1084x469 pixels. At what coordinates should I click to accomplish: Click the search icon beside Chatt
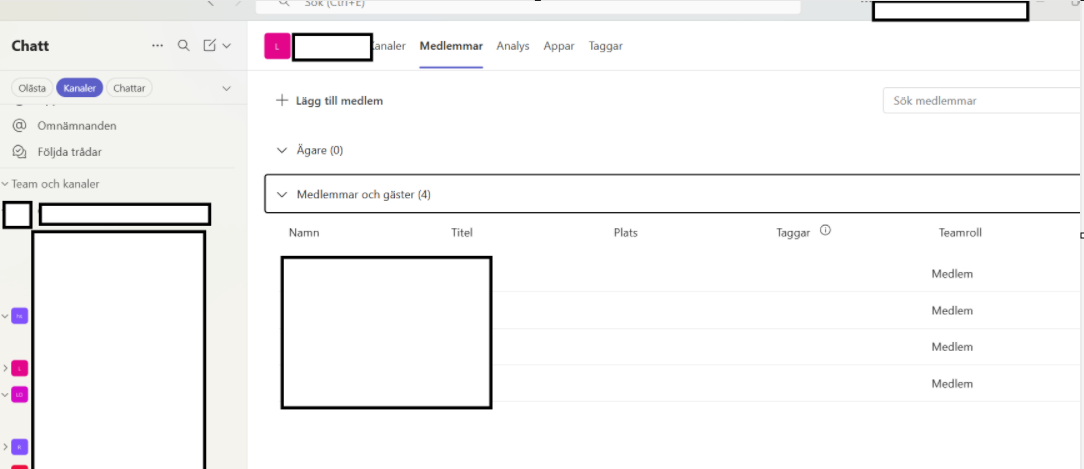coord(183,46)
